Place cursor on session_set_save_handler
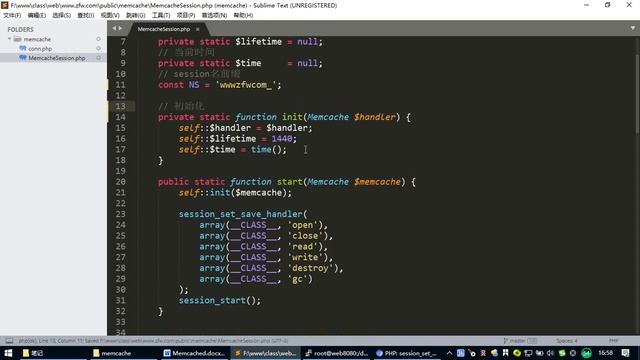 241,214
